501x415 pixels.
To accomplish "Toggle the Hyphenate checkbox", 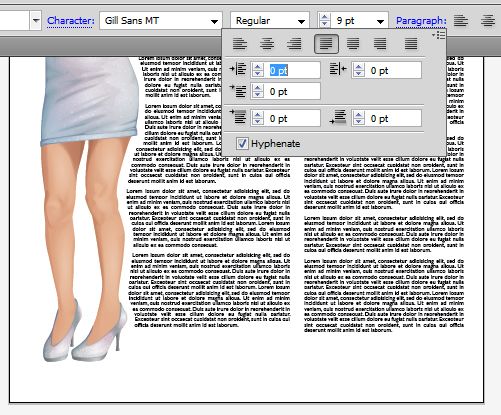I will click(x=242, y=143).
